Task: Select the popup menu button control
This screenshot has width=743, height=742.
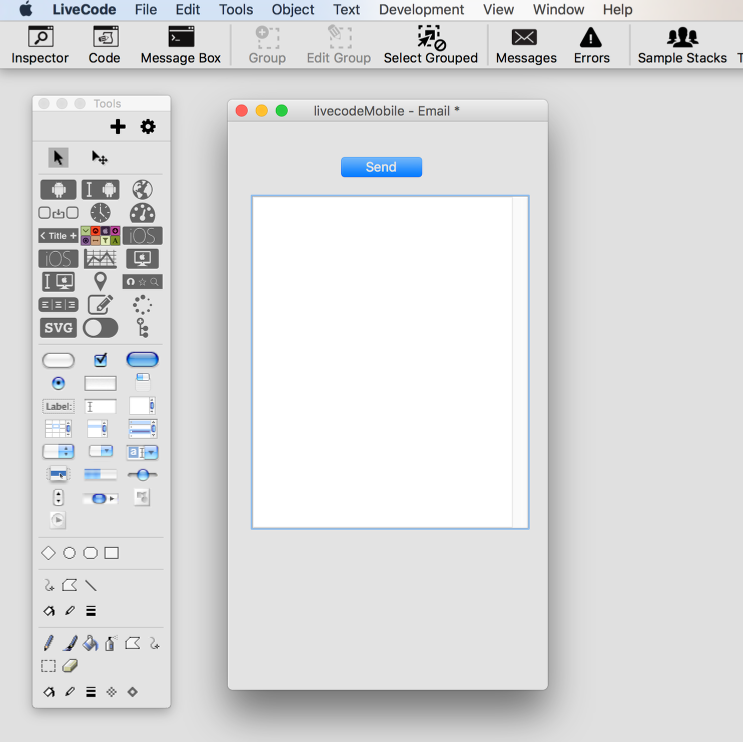Action: (x=58, y=474)
